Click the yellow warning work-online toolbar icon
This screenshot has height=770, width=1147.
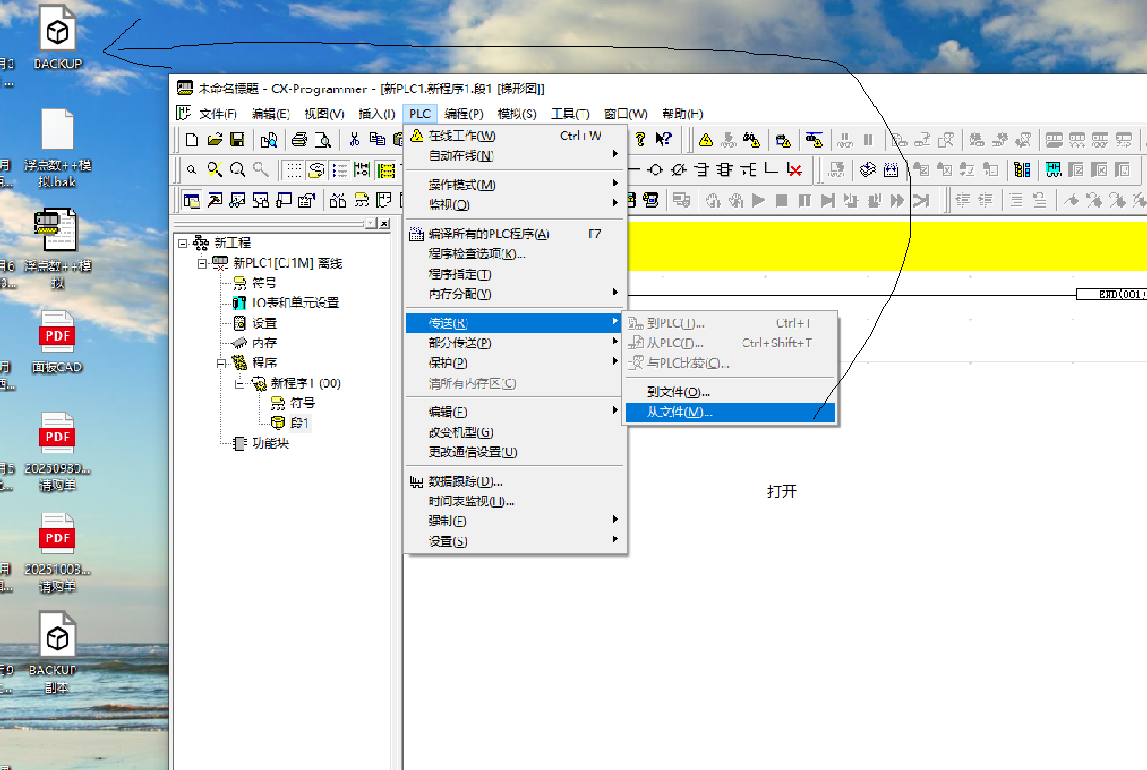click(x=706, y=139)
